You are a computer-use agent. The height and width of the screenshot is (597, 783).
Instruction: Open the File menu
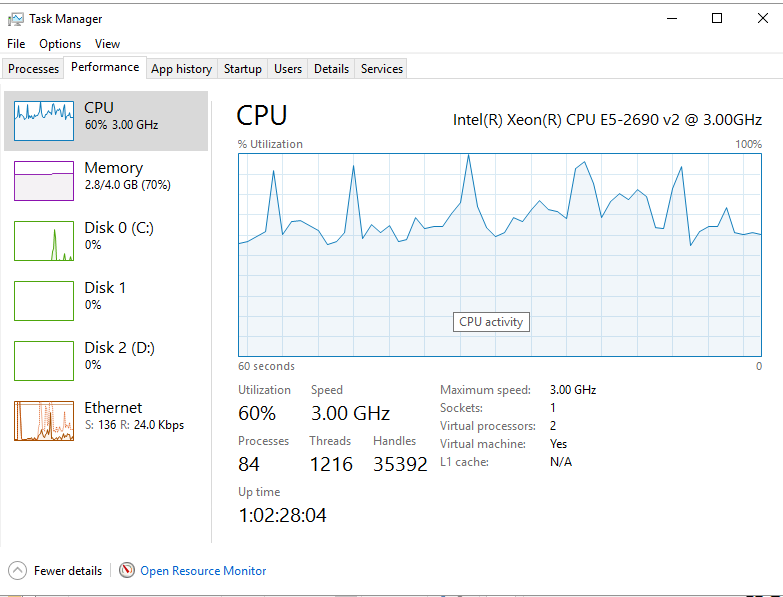pos(16,44)
